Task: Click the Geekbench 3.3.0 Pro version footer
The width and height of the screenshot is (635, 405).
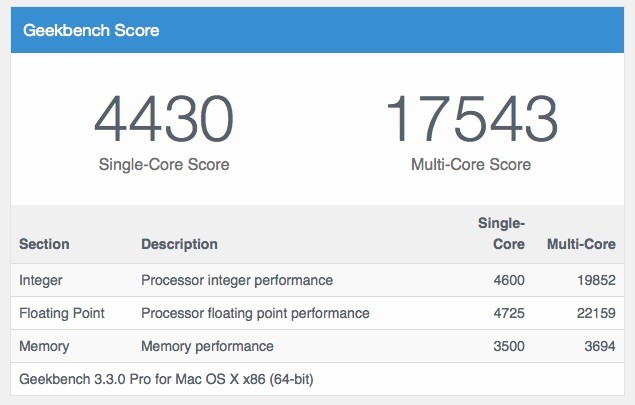Action: (168, 379)
